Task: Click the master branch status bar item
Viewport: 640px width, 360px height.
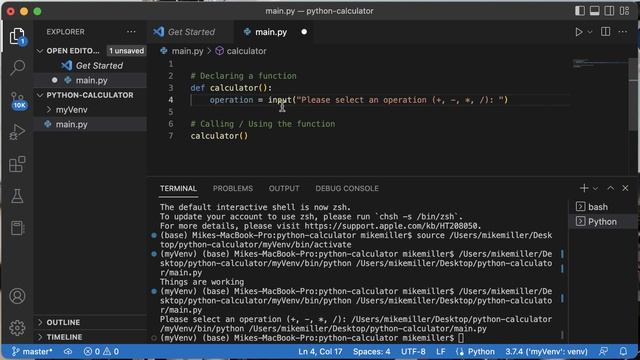Action: click(32, 351)
